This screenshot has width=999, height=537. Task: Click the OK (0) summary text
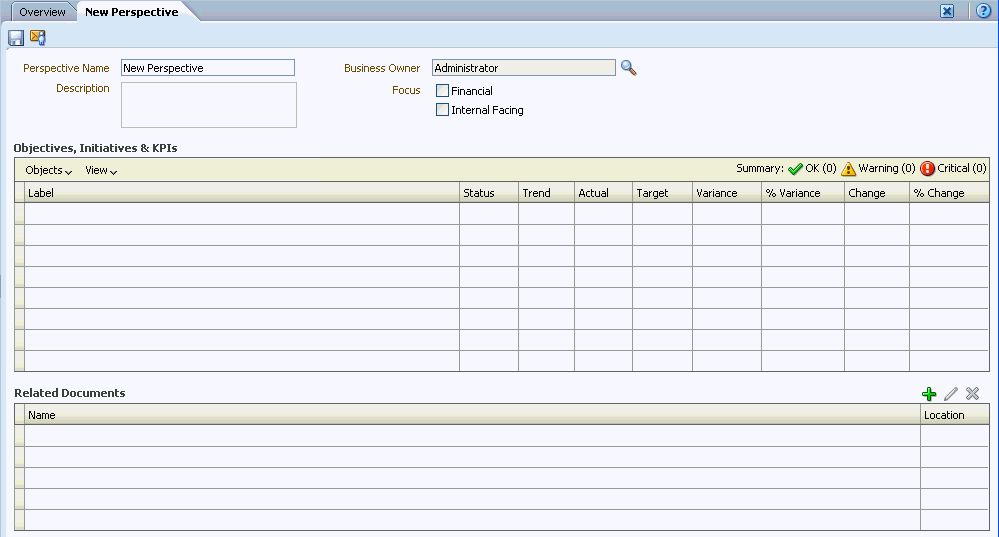821,168
